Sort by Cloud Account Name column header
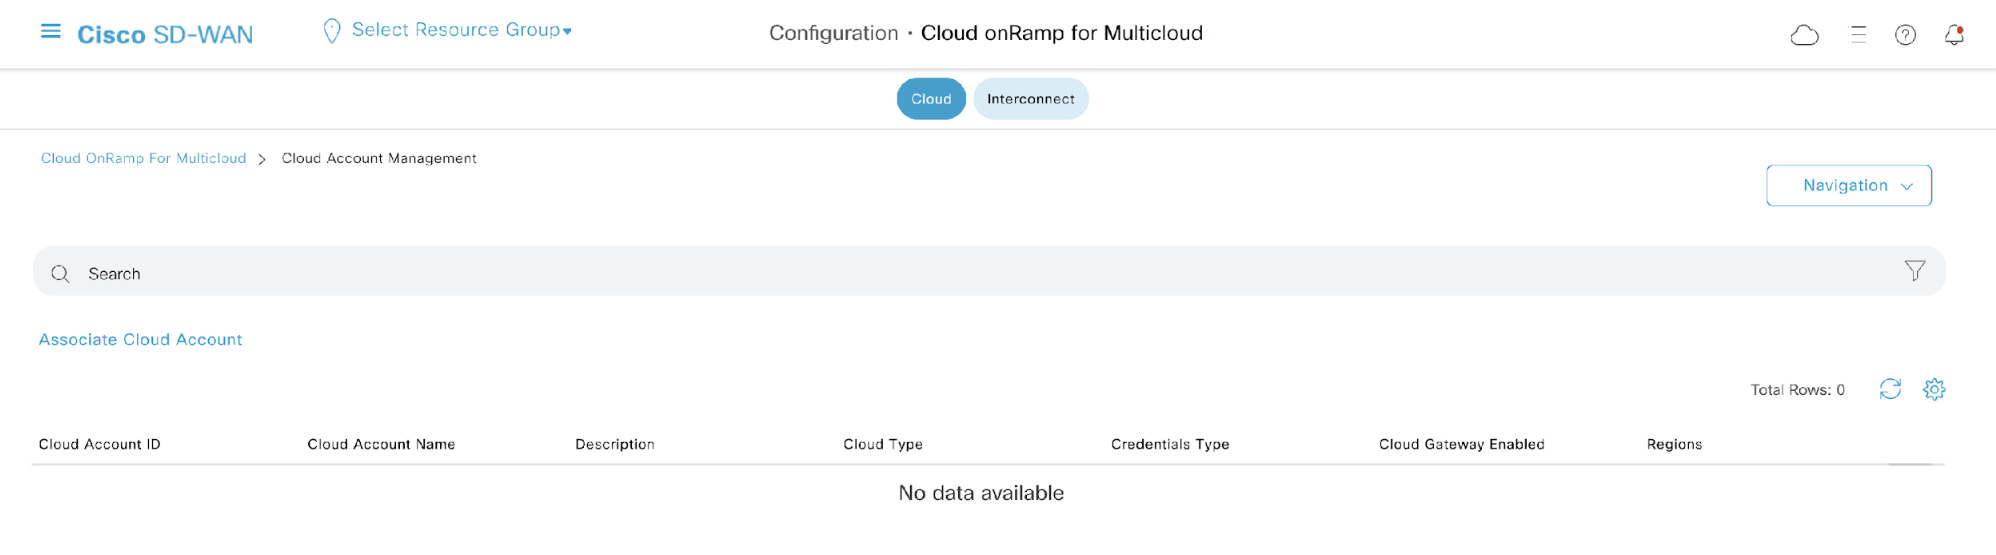This screenshot has width=1996, height=555. pyautogui.click(x=381, y=444)
